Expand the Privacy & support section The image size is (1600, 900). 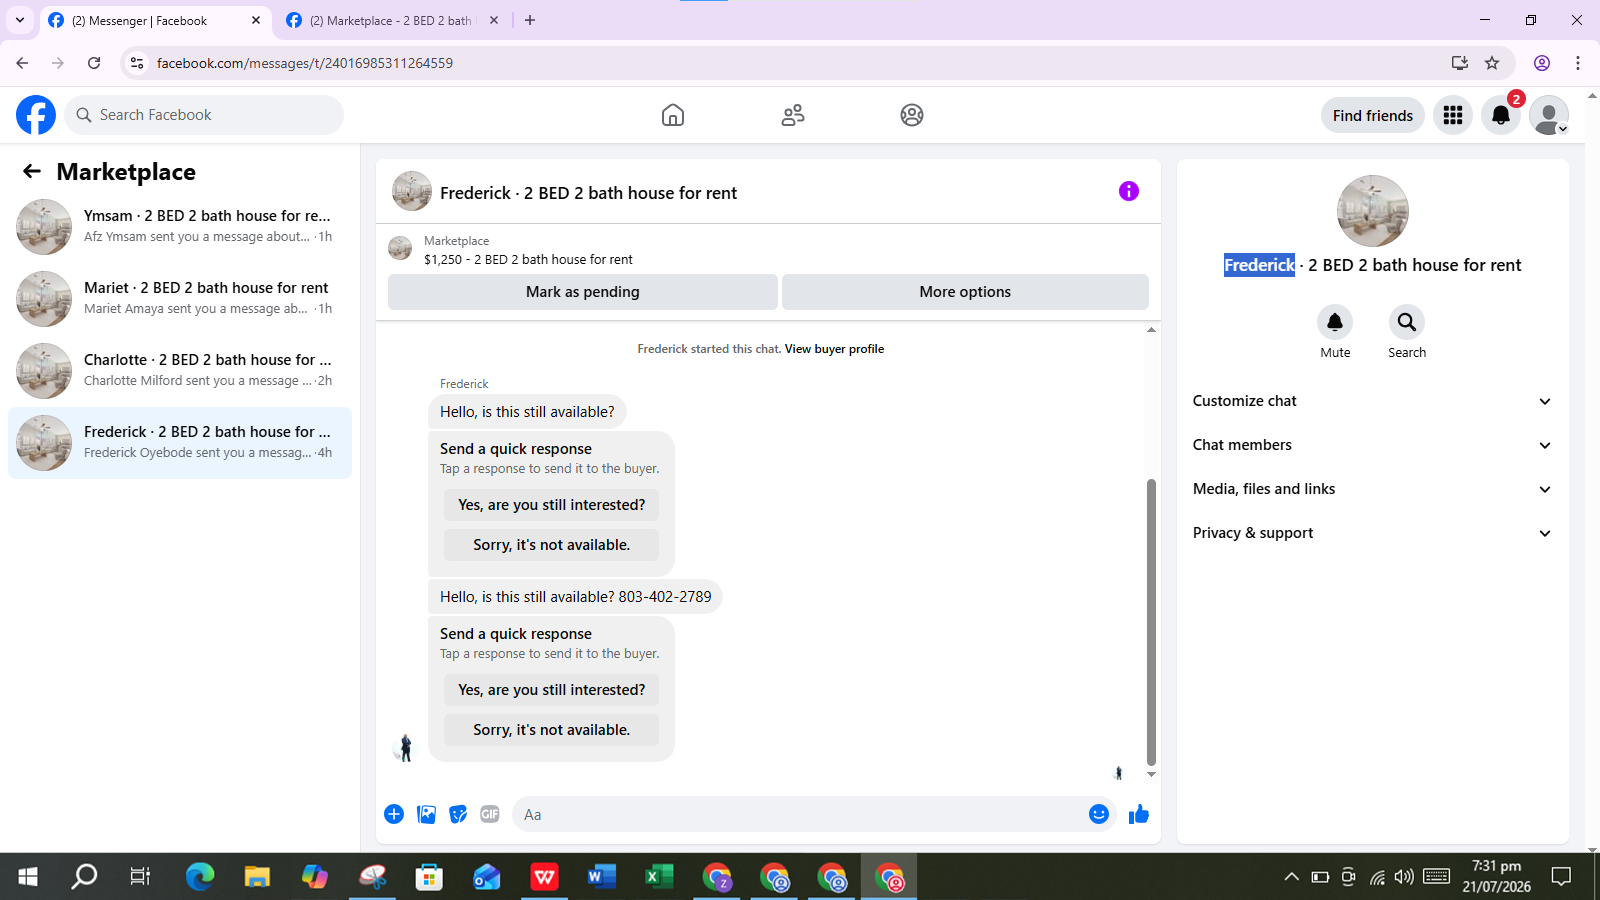1372,533
